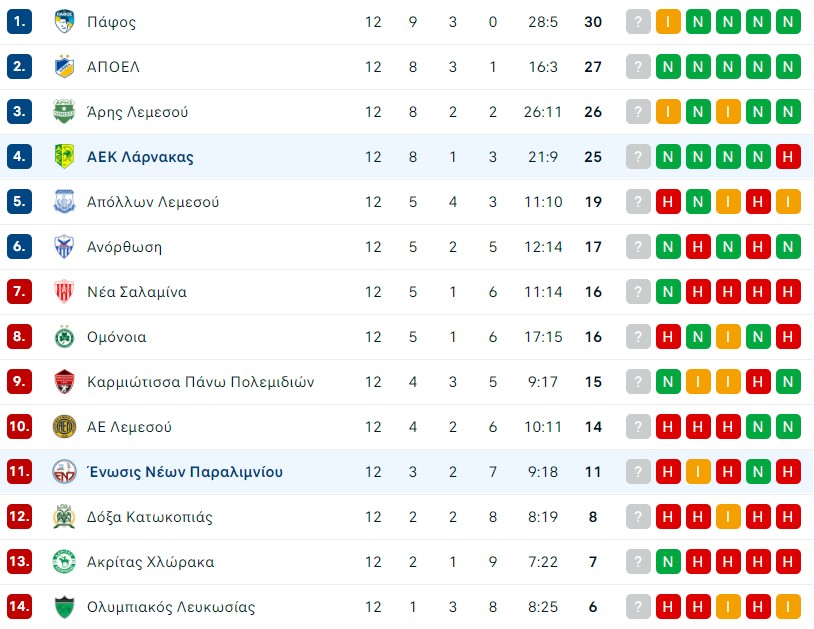The width and height of the screenshot is (814, 629).
Task: Click the position 1 rank badge
Action: [19, 22]
